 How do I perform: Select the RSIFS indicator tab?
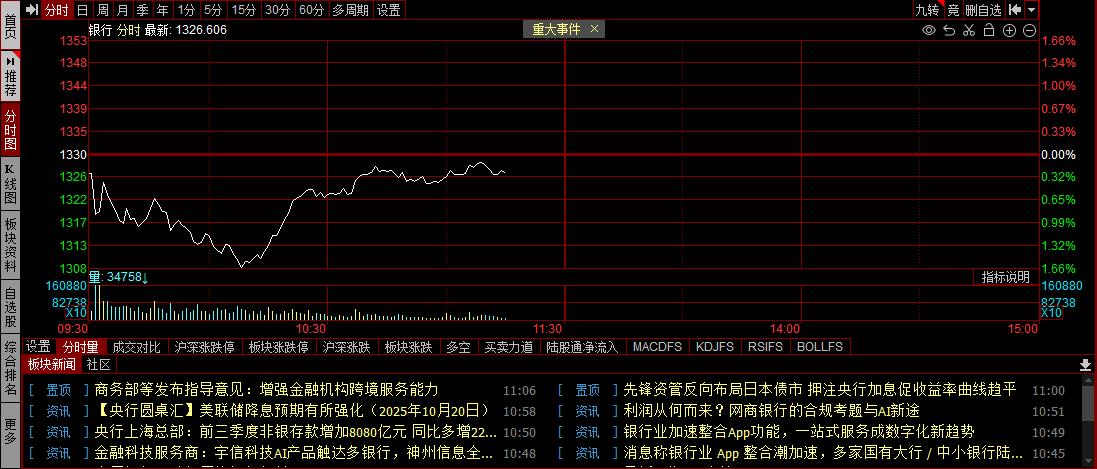(x=765, y=346)
